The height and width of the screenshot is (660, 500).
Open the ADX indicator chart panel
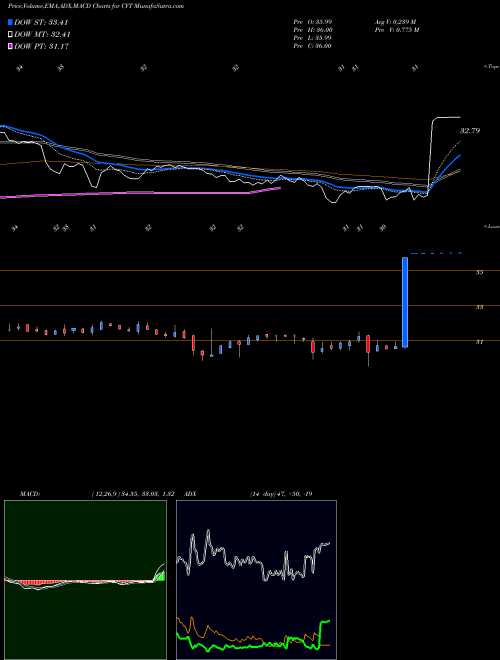(x=256, y=580)
